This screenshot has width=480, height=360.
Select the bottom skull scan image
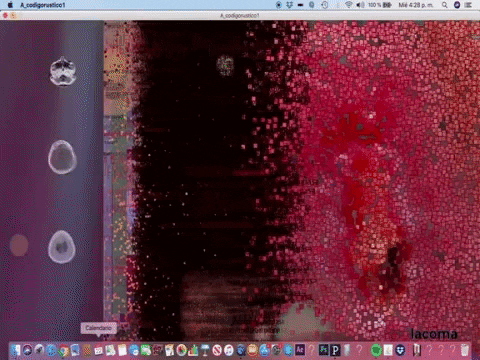[x=62, y=247]
